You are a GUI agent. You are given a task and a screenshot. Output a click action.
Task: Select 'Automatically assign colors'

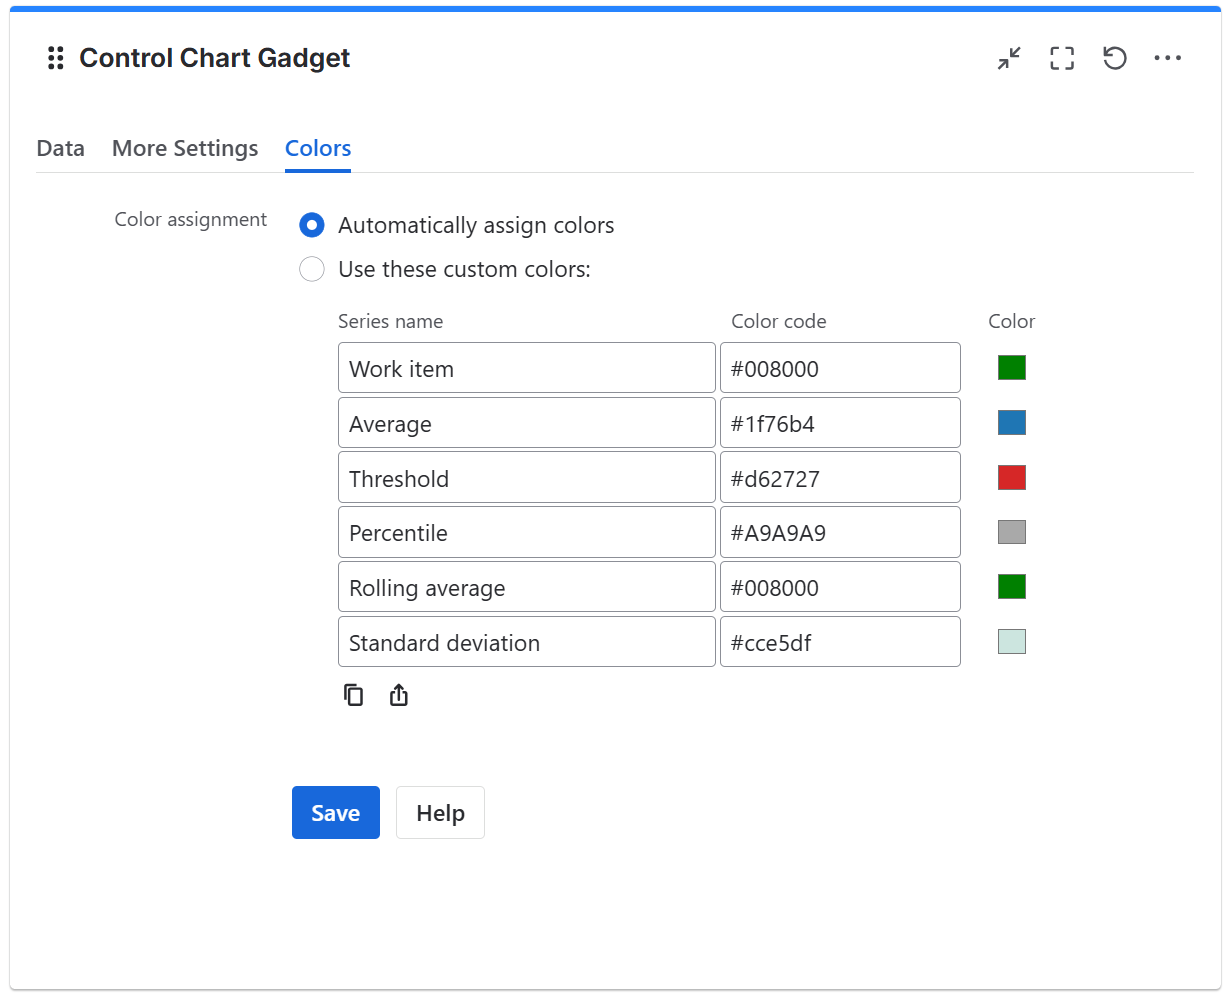311,225
